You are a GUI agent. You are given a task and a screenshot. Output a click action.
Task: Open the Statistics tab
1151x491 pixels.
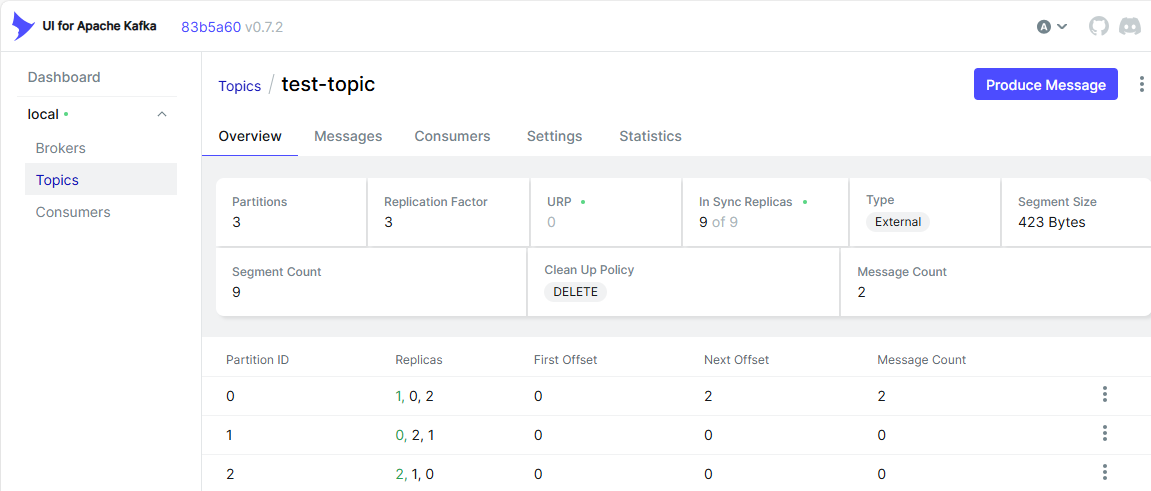pyautogui.click(x=650, y=136)
